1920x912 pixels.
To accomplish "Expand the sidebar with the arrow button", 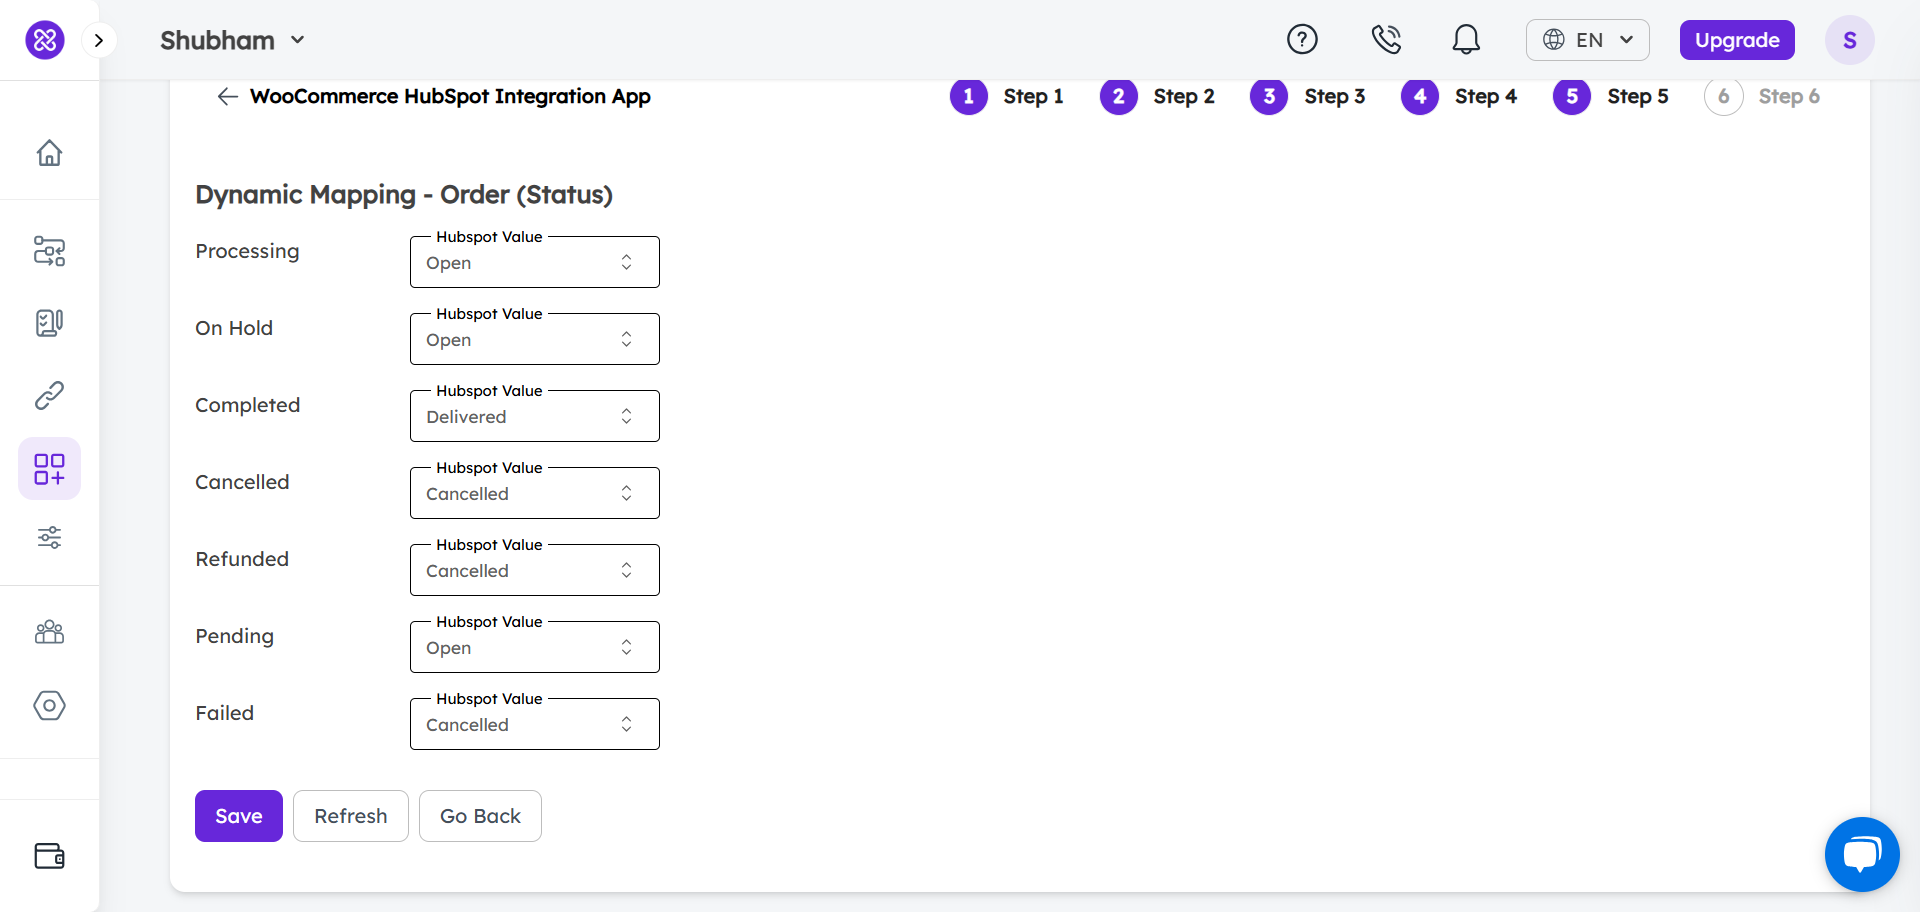I will tap(98, 40).
